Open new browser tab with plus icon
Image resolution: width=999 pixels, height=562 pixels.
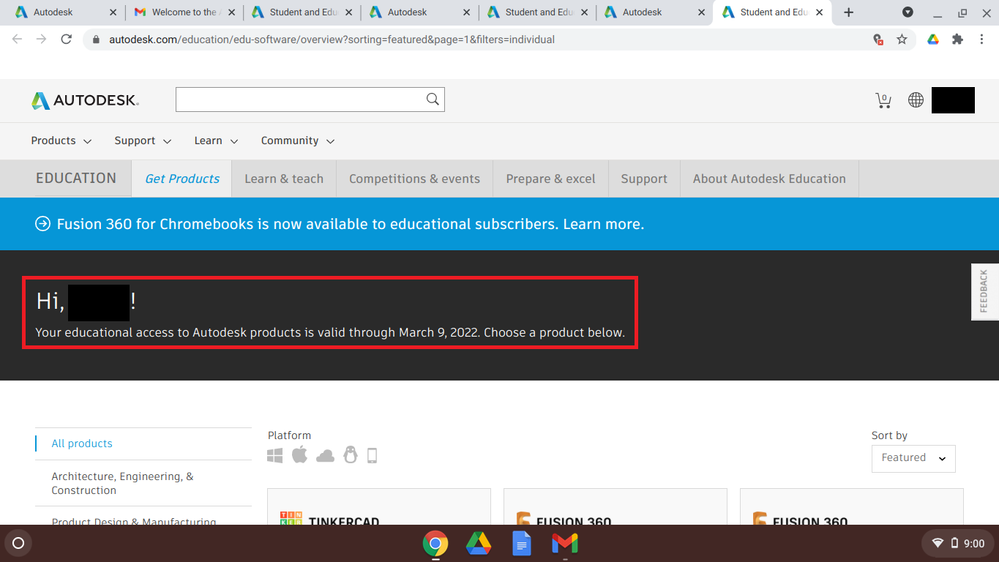tap(849, 12)
